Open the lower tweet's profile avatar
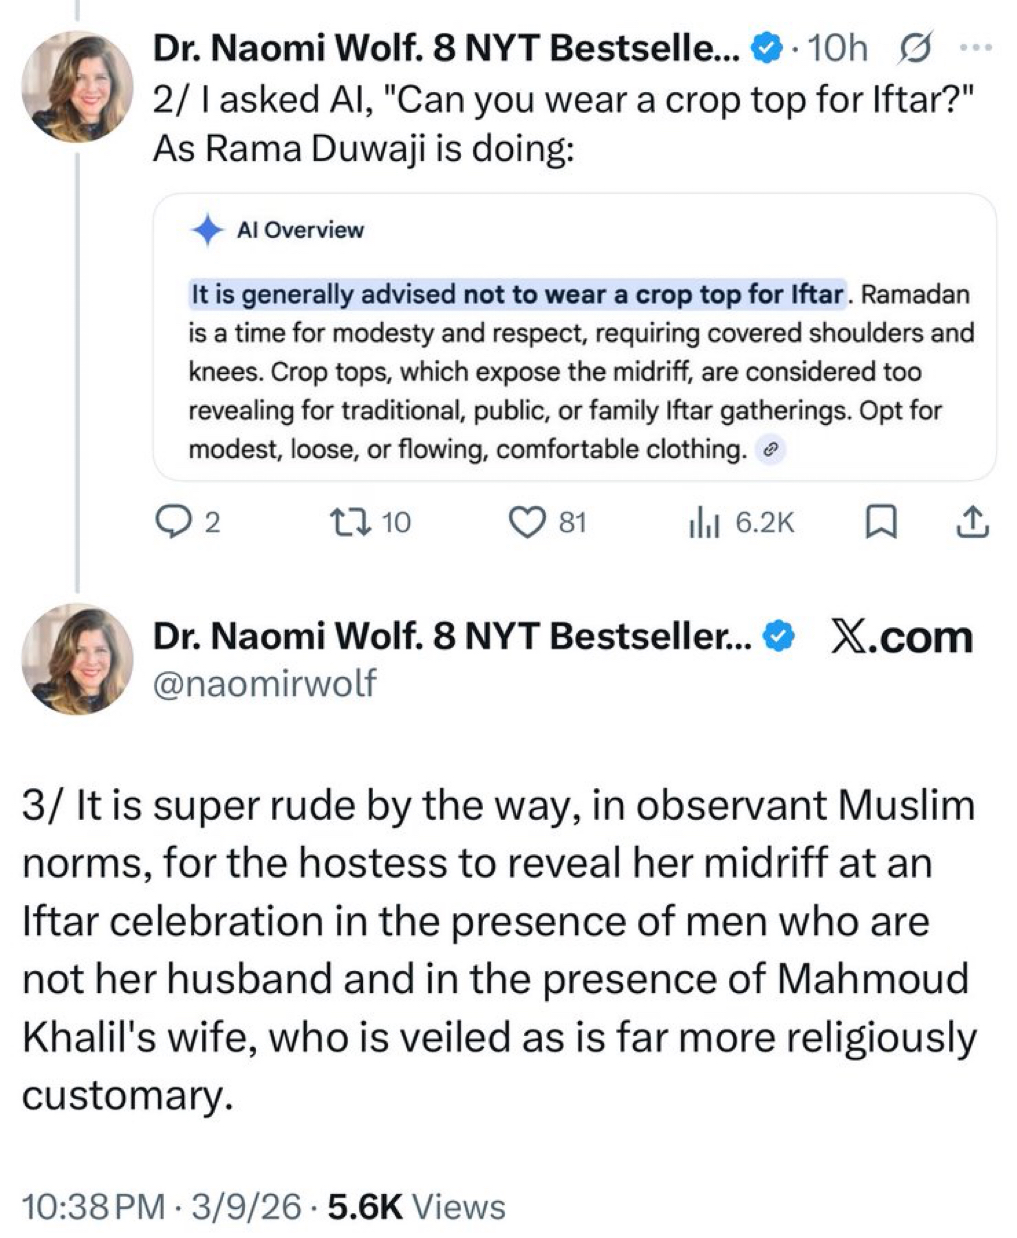 [77, 659]
